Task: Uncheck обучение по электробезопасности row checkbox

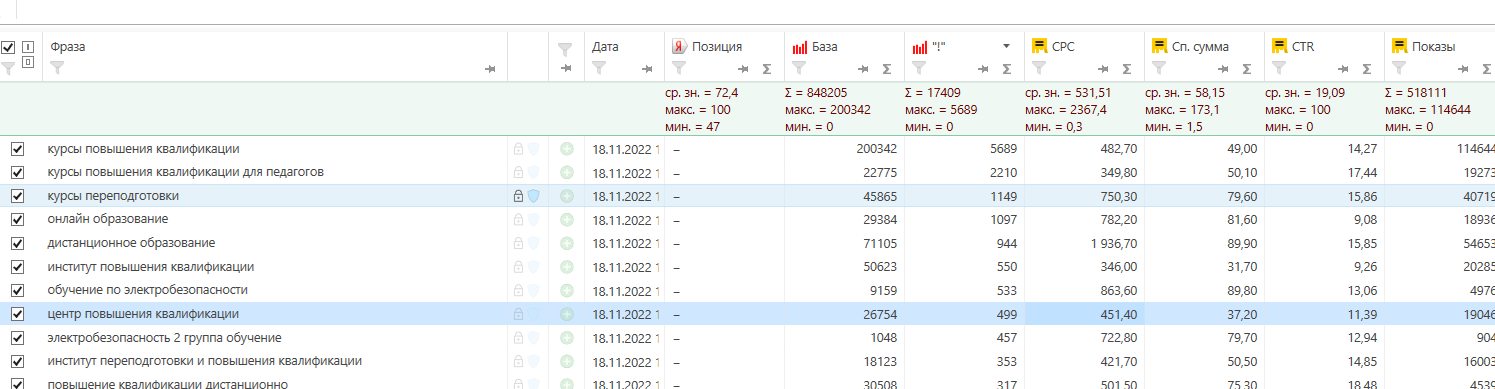Action: pos(17,290)
